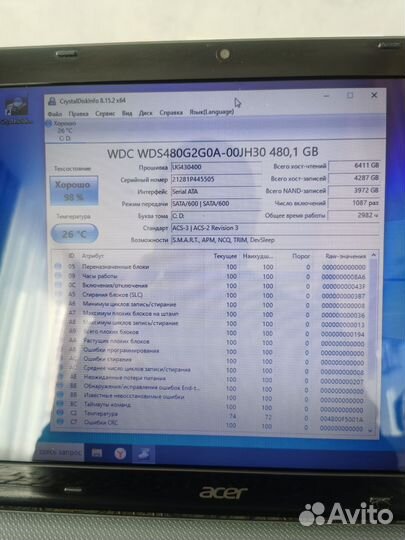
Task: Click raw value 004B00F5001A of Температура
Action: click(342, 419)
